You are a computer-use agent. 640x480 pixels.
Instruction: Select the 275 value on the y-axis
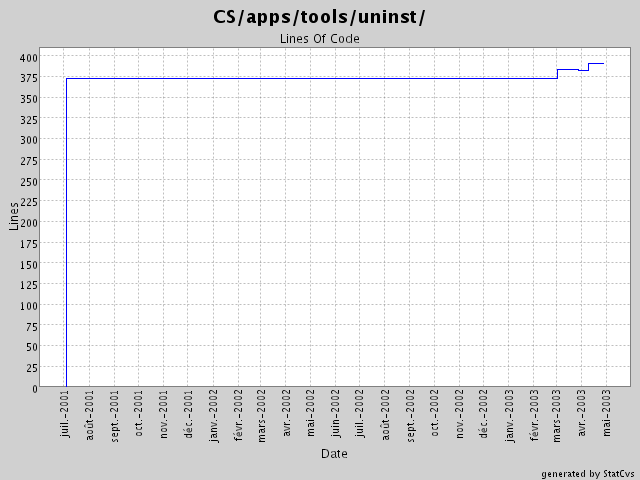click(x=29, y=161)
